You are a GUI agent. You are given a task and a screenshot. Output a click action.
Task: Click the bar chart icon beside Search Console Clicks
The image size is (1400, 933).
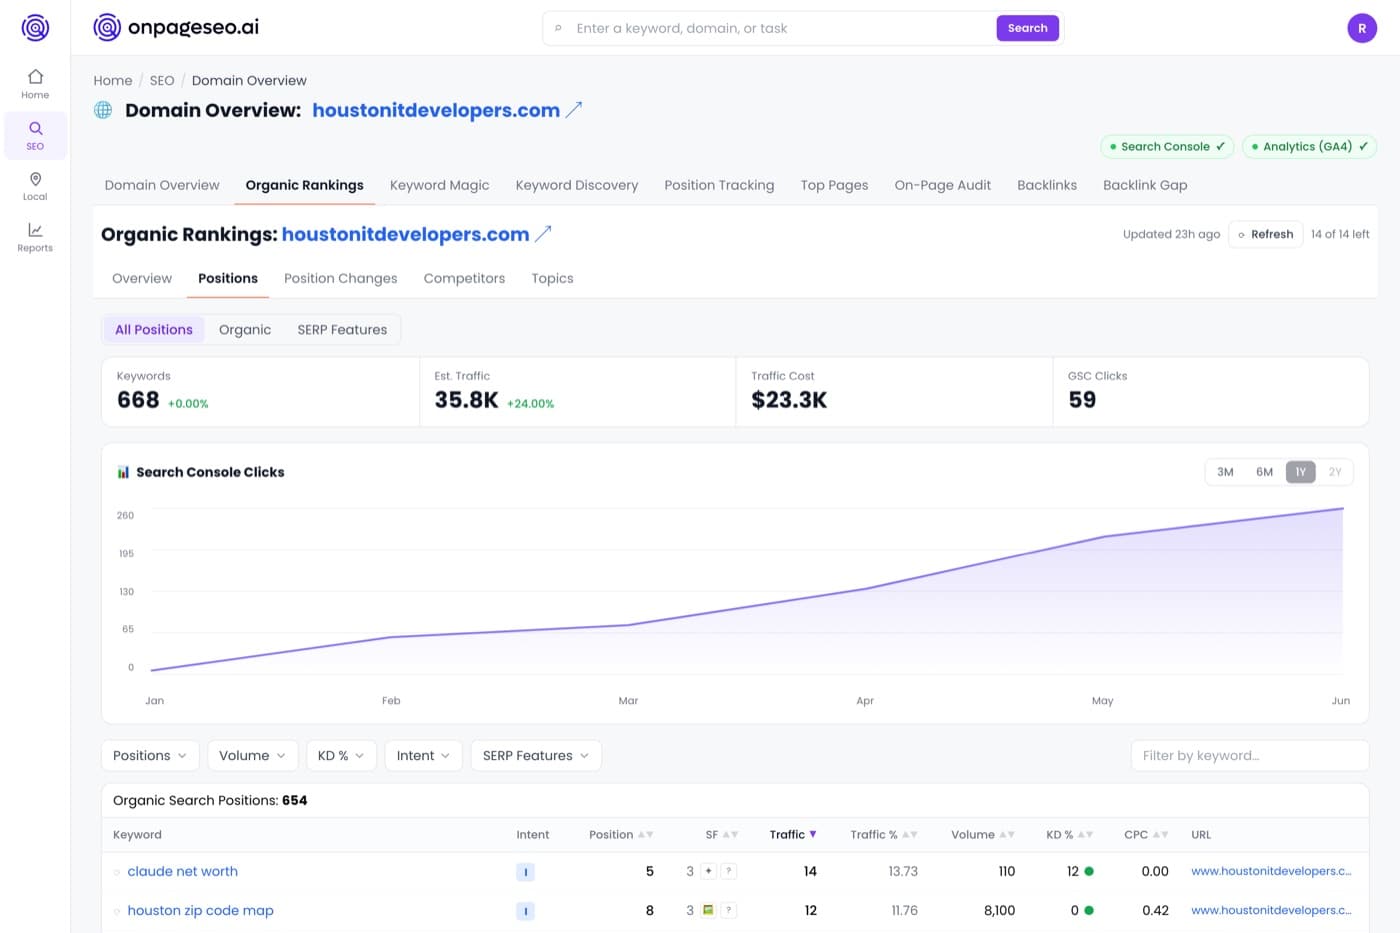tap(123, 472)
